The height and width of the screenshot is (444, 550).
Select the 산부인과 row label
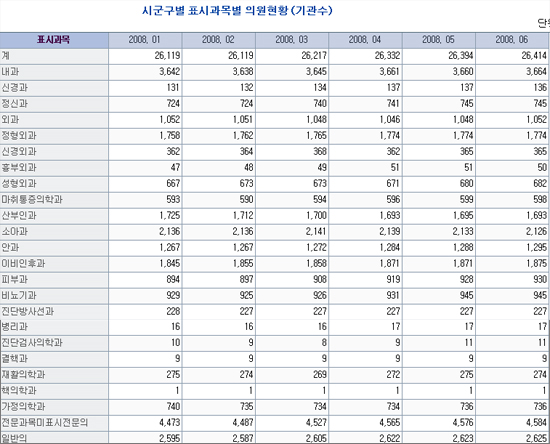[x=19, y=216]
